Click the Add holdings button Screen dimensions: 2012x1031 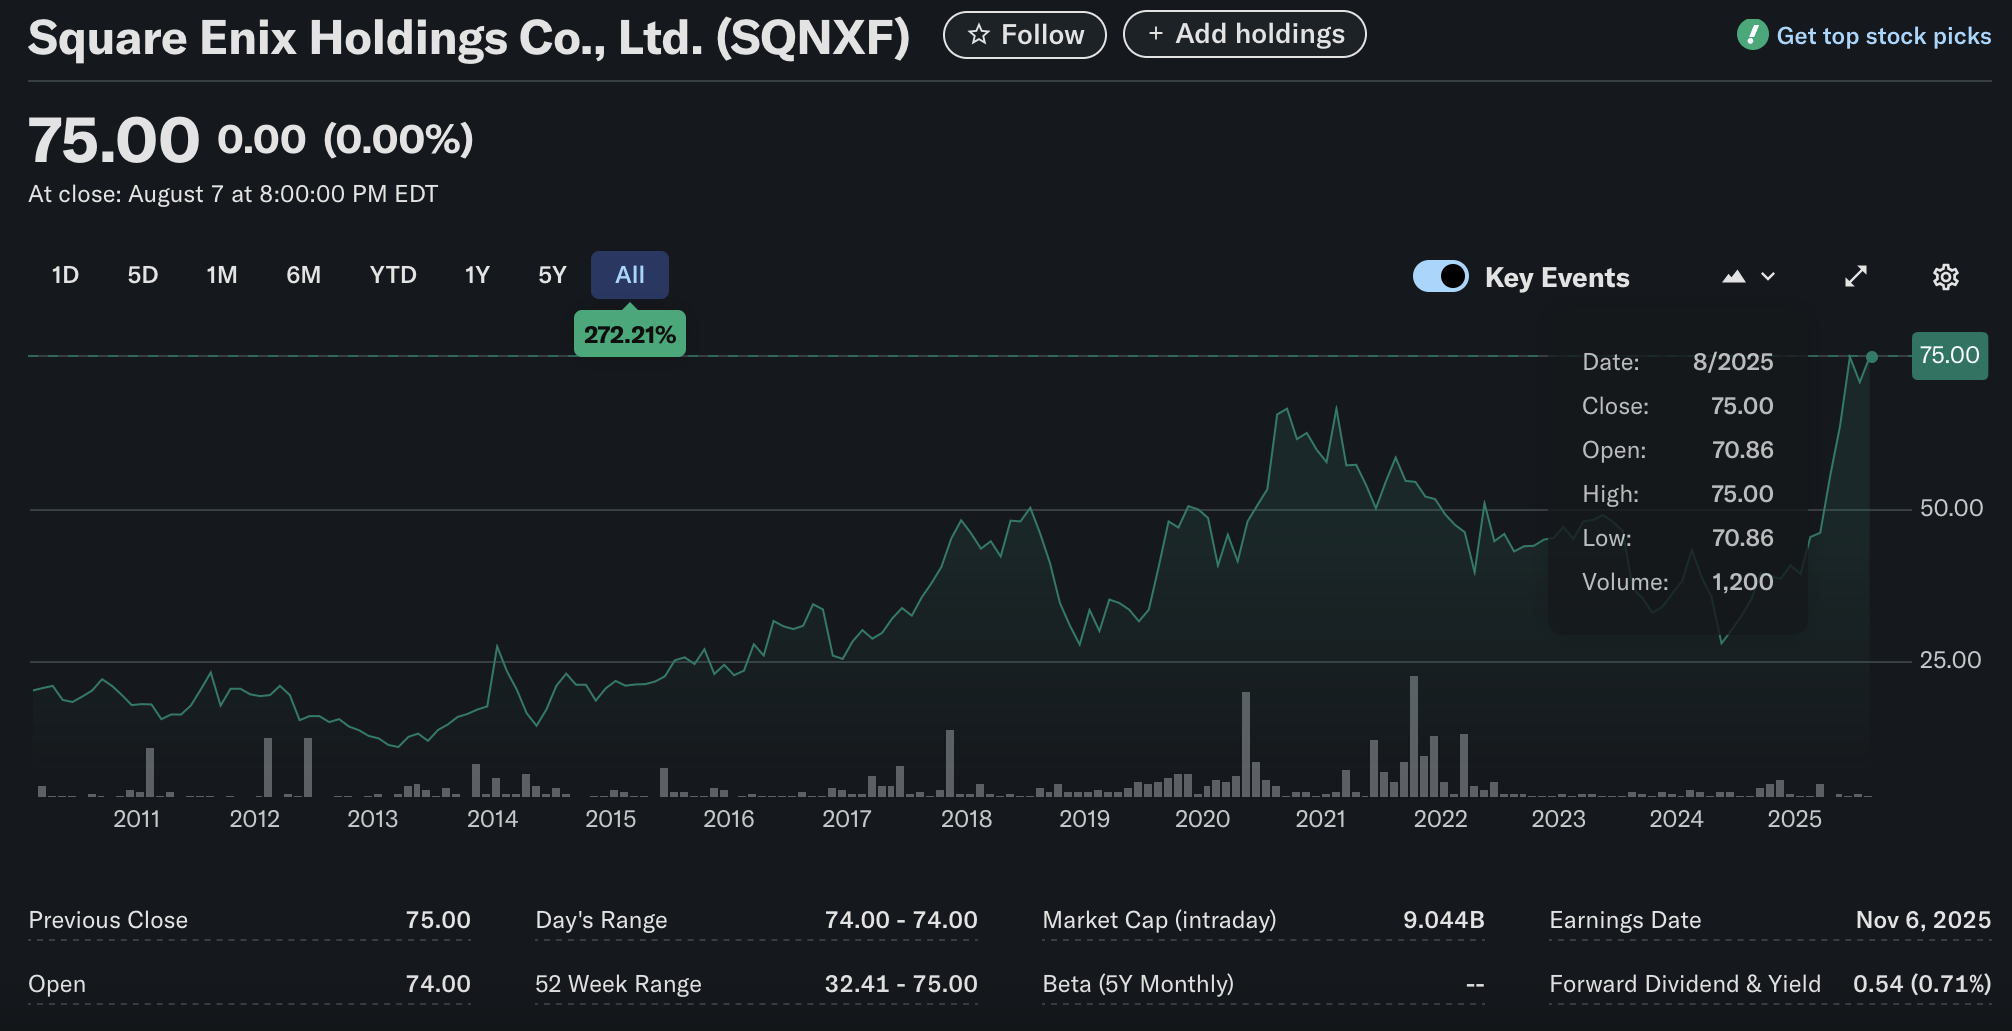click(x=1245, y=35)
